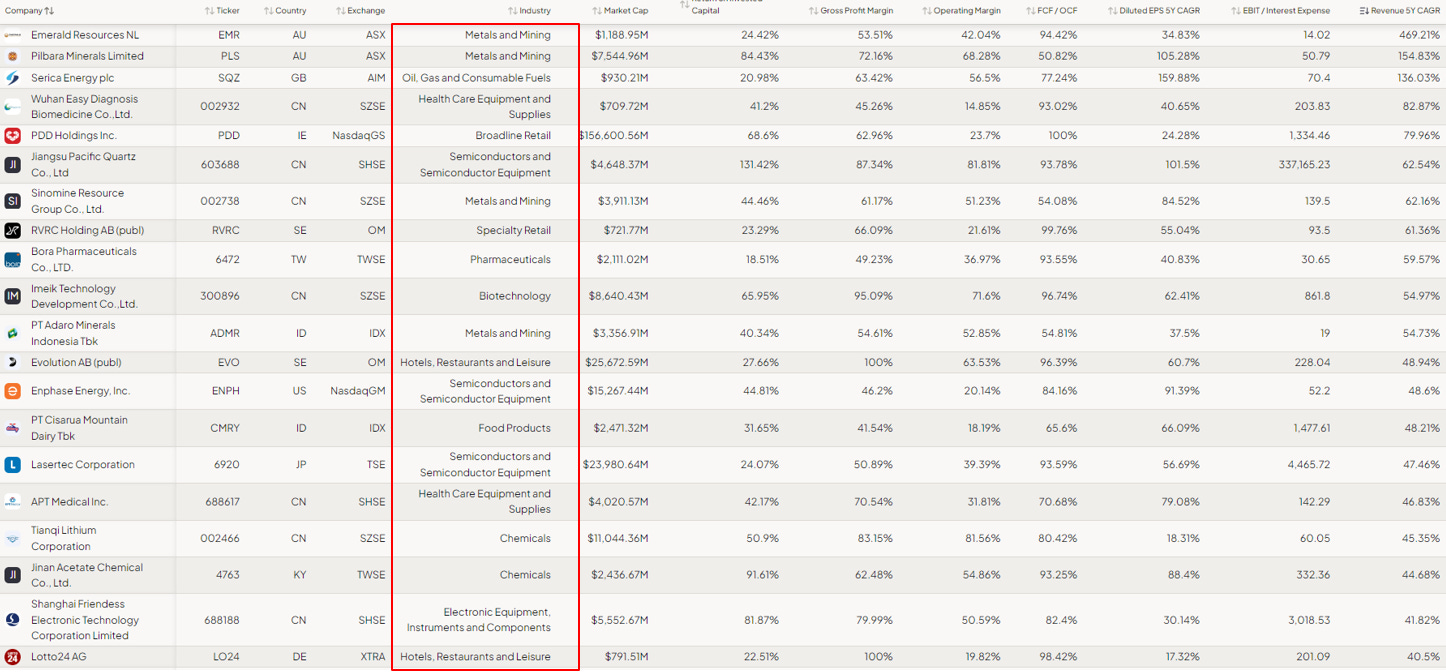Click the Lasertec Corporation blue logo
The height and width of the screenshot is (672, 1446).
click(13, 465)
